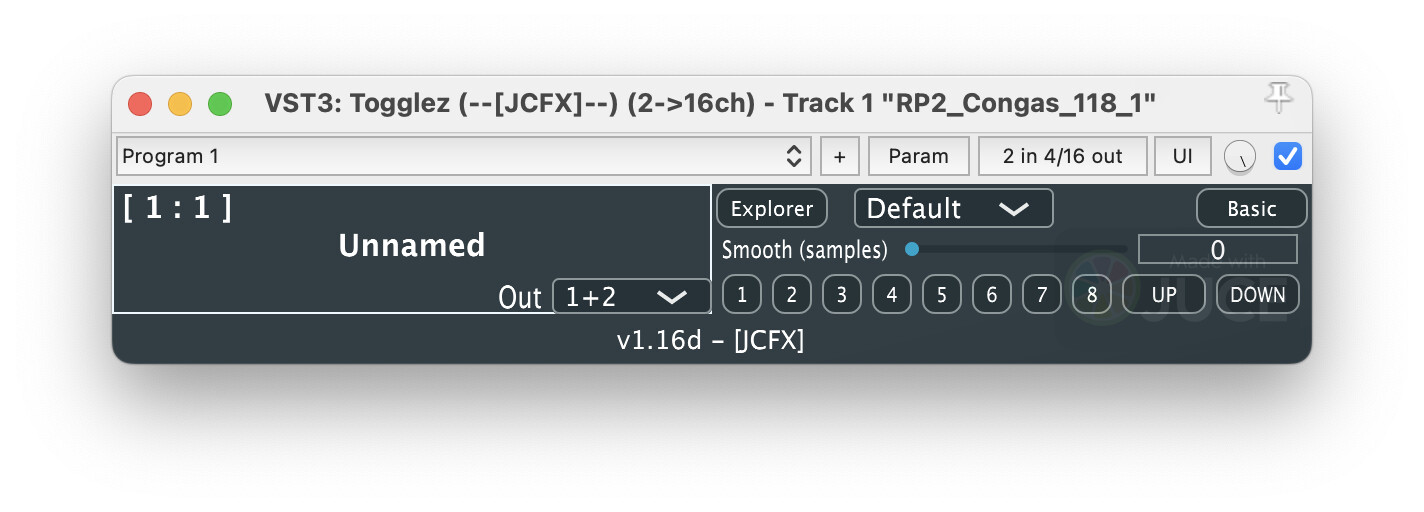
Task: Click the Smooth samples value field
Action: [x=1217, y=250]
